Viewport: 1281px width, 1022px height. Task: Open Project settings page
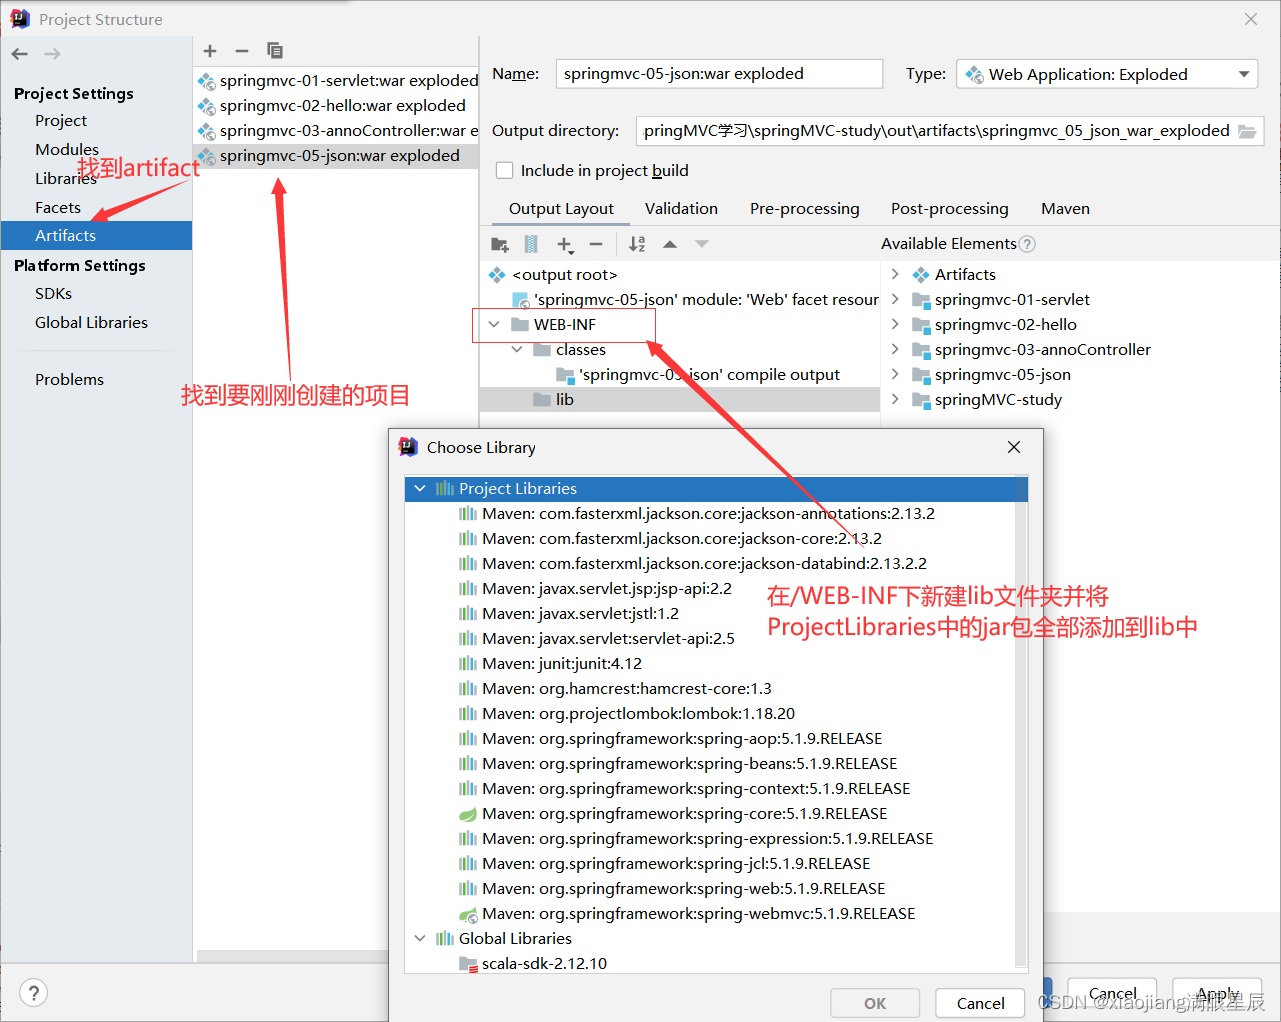click(61, 120)
